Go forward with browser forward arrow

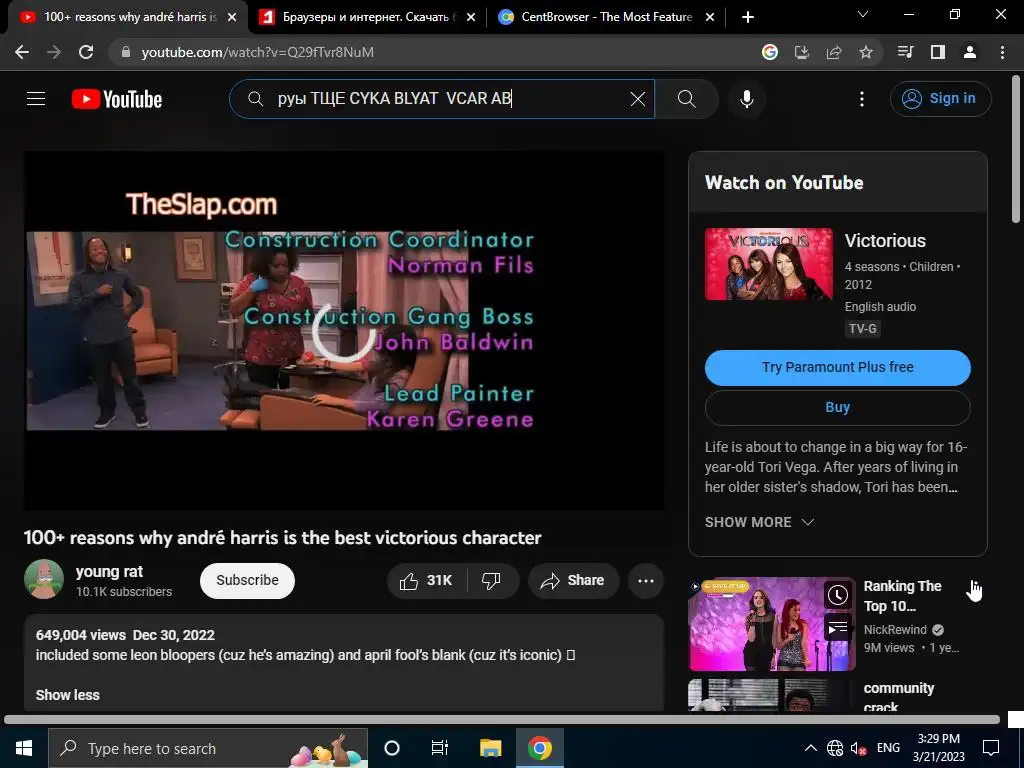pos(54,52)
